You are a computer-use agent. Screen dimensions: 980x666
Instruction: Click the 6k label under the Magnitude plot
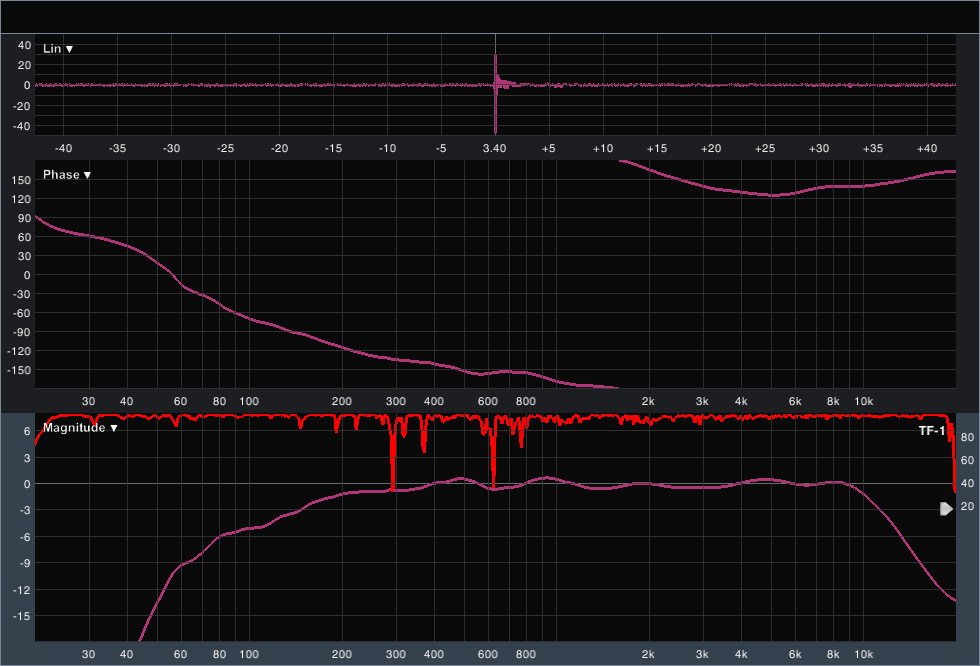pyautogui.click(x=795, y=654)
